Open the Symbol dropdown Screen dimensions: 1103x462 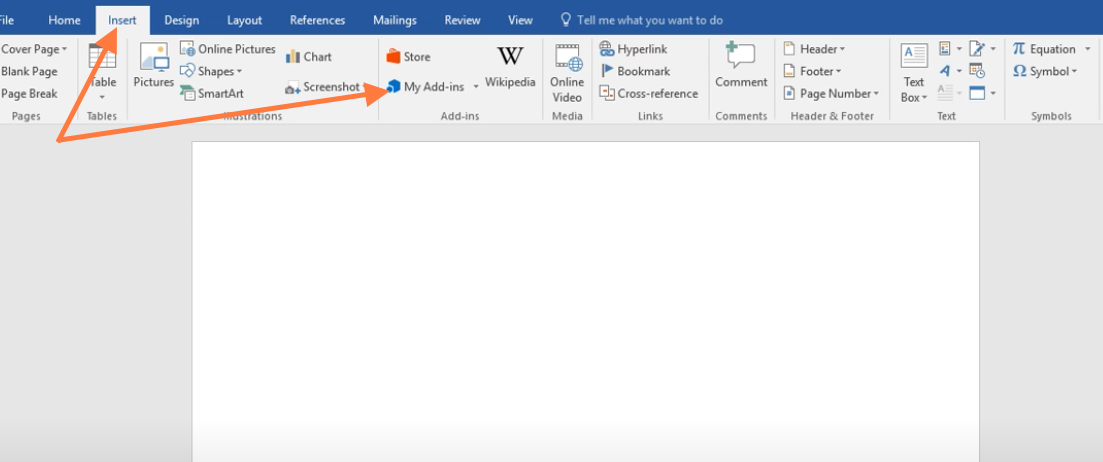pyautogui.click(x=1045, y=72)
